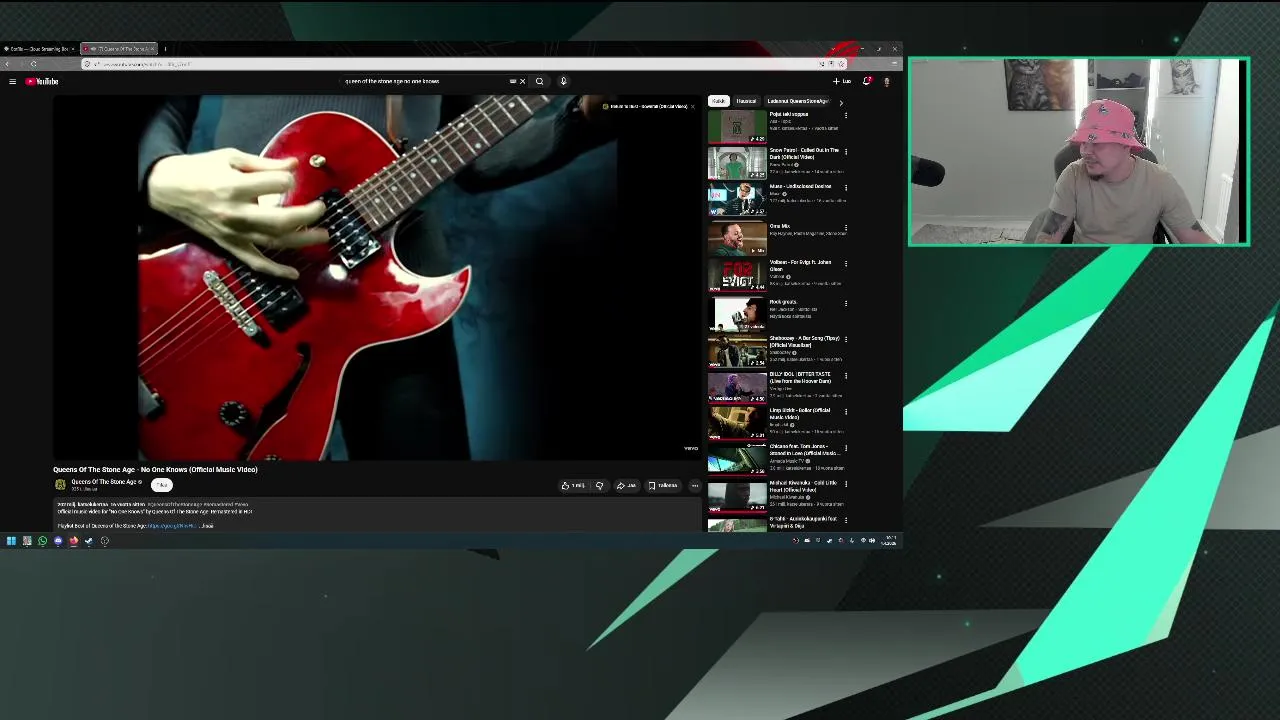Run search with the magnifier button

(539, 81)
